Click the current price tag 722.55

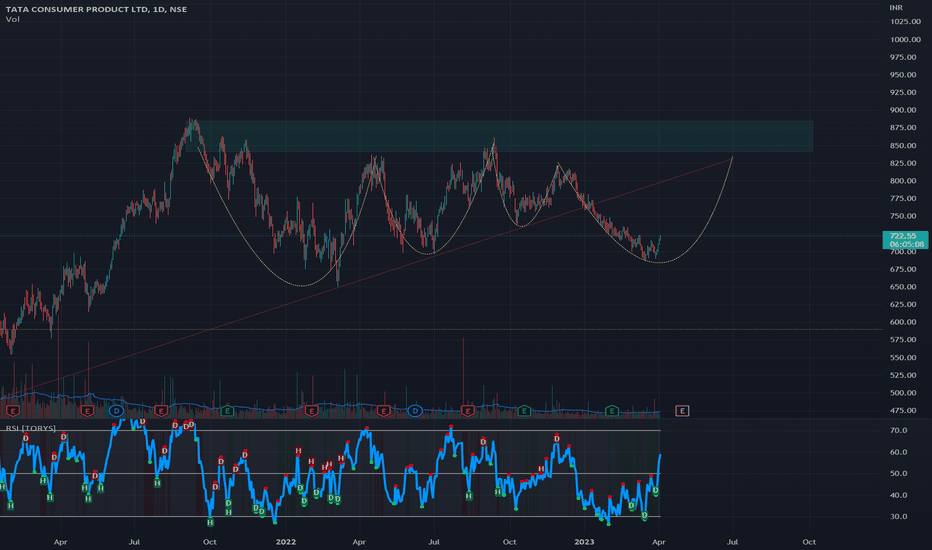point(903,236)
